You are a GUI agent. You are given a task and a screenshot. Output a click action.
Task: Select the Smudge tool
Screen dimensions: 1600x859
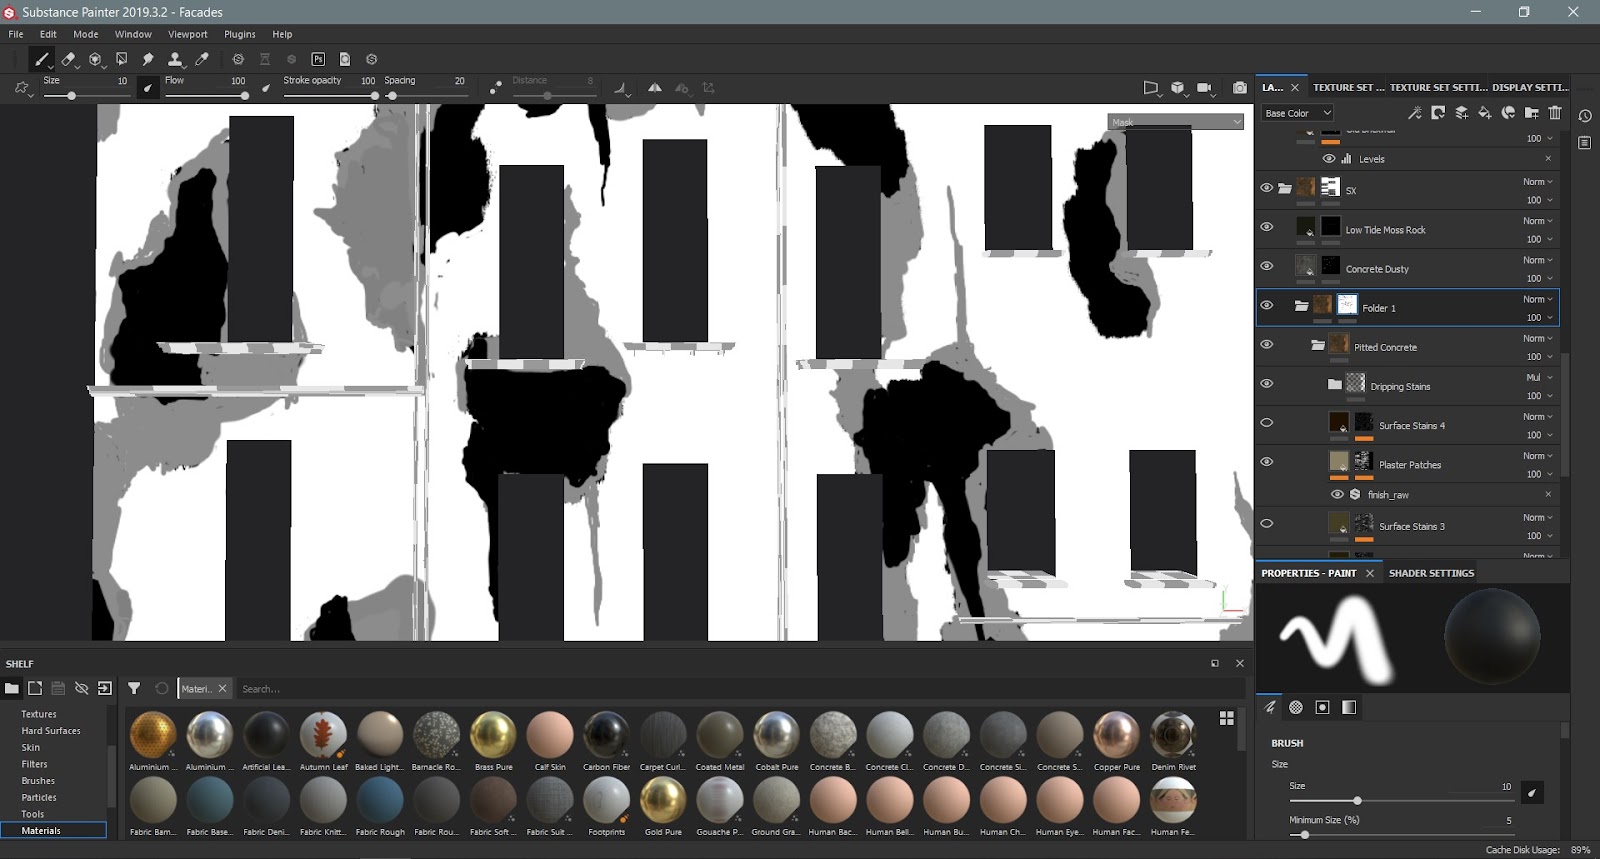(148, 59)
